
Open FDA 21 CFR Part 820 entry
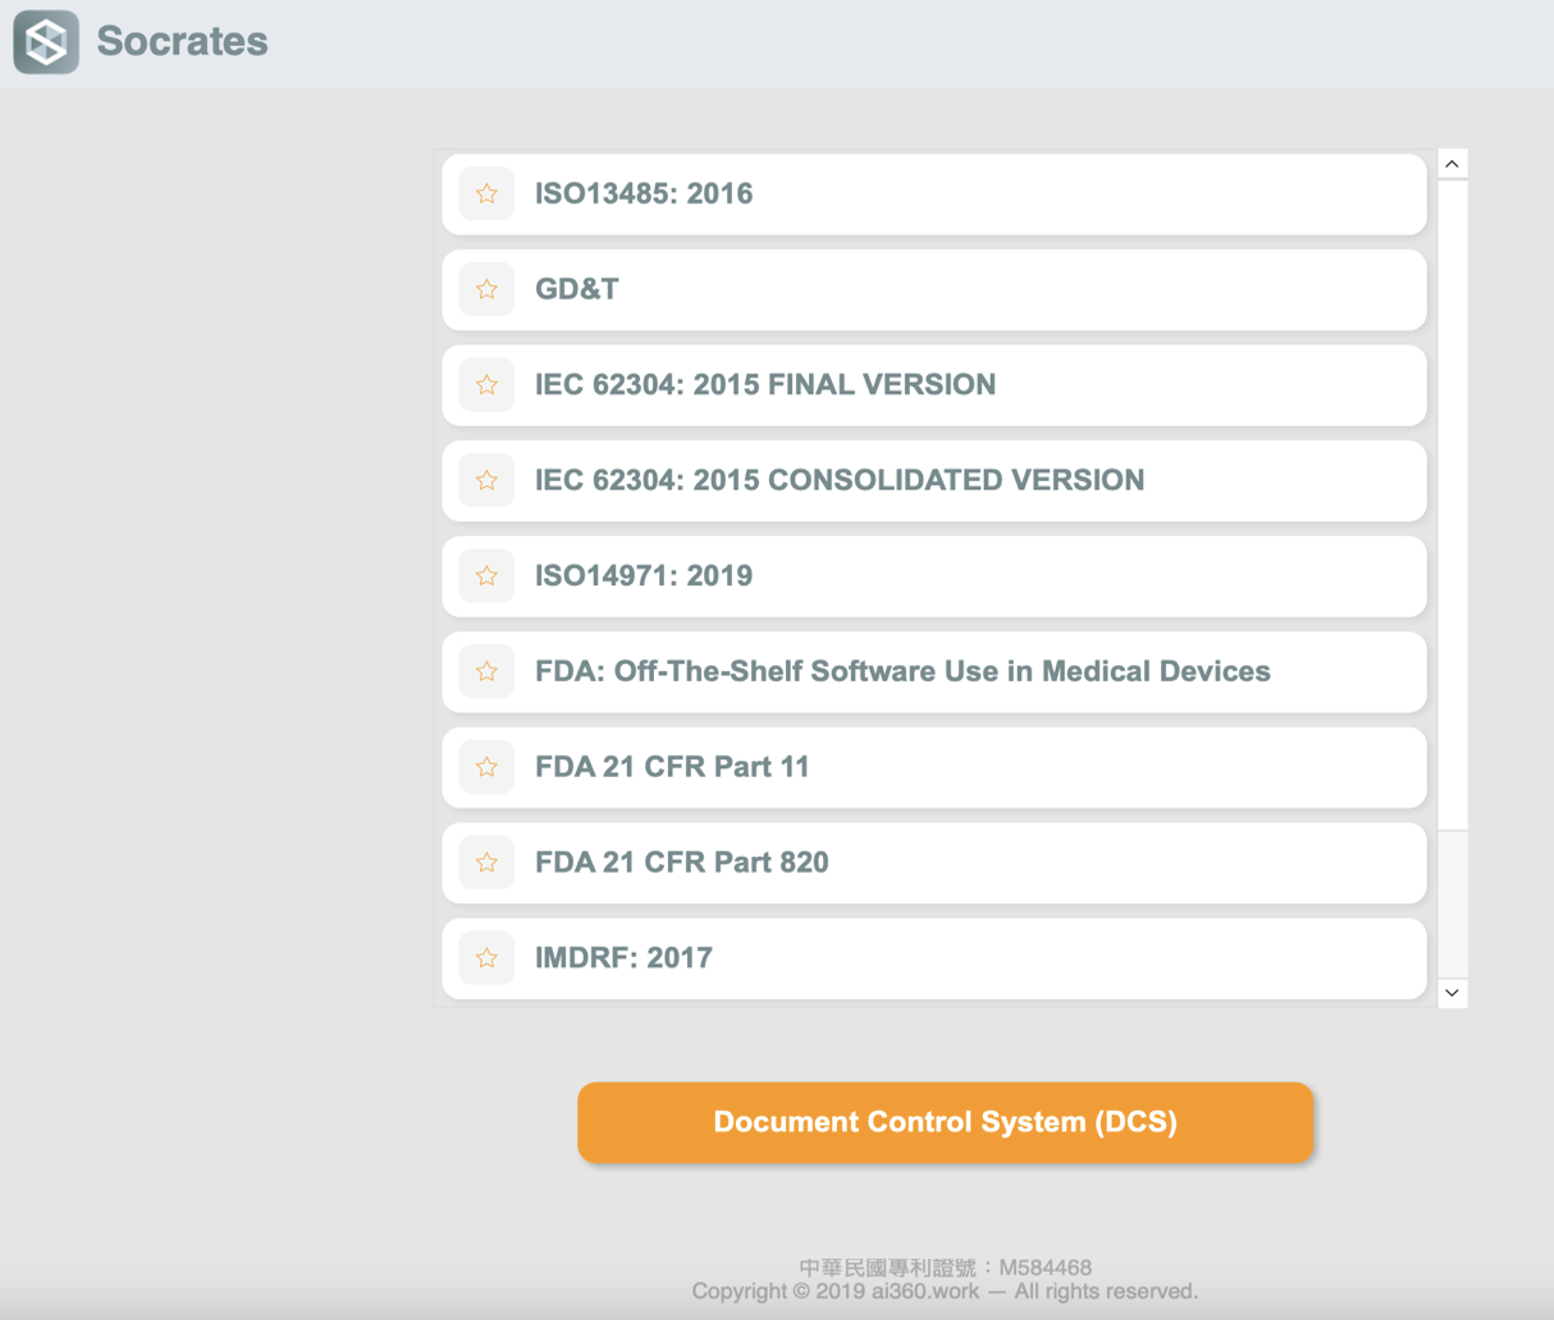[x=682, y=863]
